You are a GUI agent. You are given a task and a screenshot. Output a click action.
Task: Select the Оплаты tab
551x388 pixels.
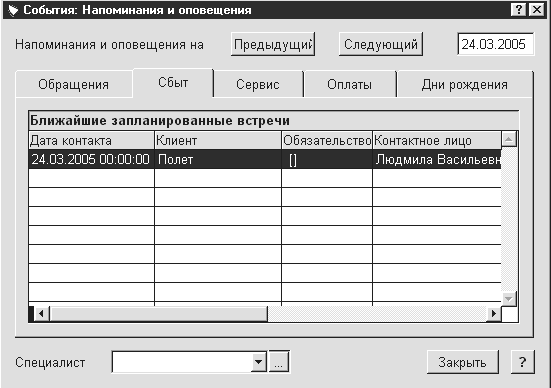pos(350,84)
